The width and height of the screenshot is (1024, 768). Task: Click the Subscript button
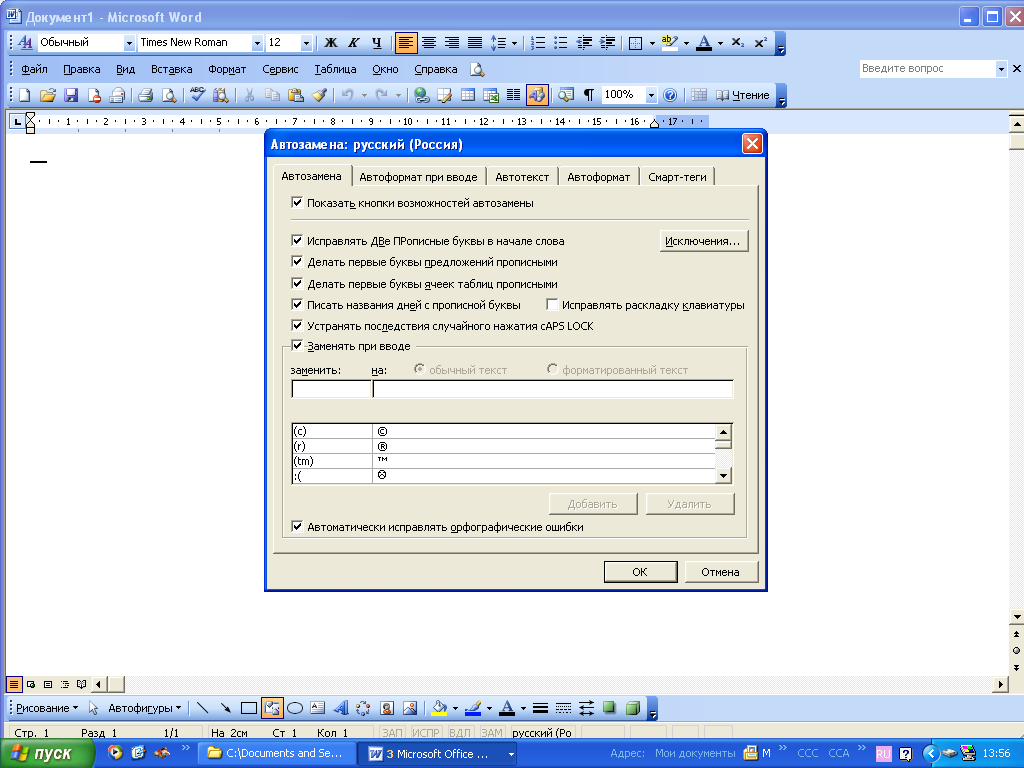pos(737,43)
